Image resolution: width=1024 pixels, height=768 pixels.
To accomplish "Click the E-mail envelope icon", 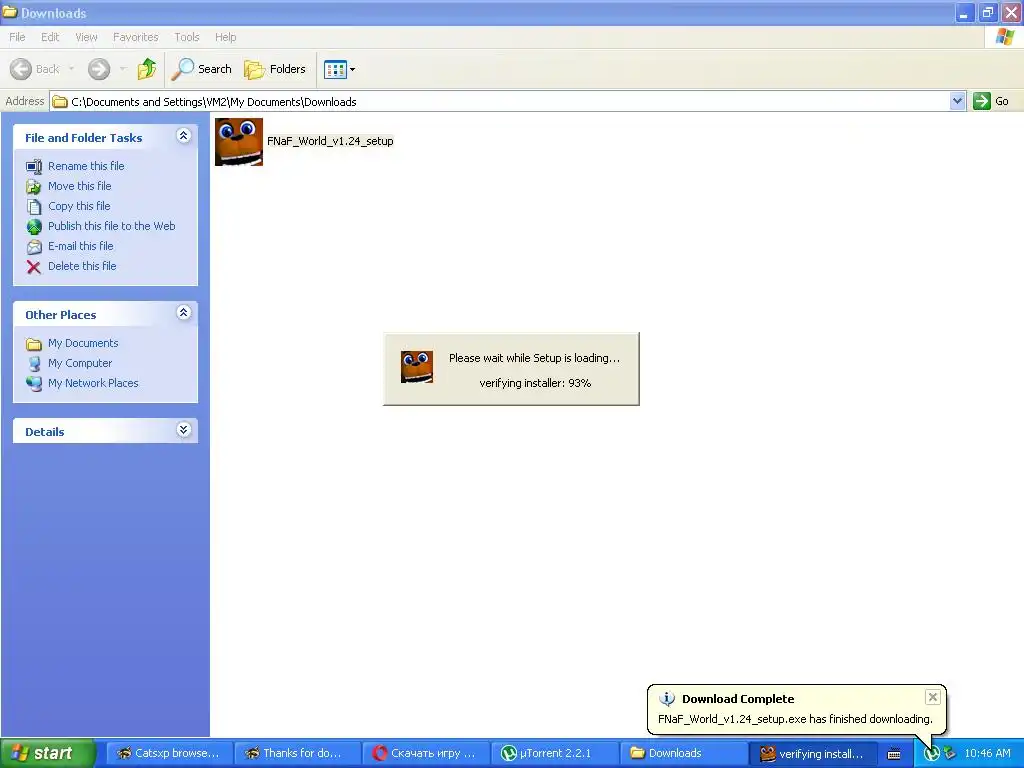I will point(34,247).
